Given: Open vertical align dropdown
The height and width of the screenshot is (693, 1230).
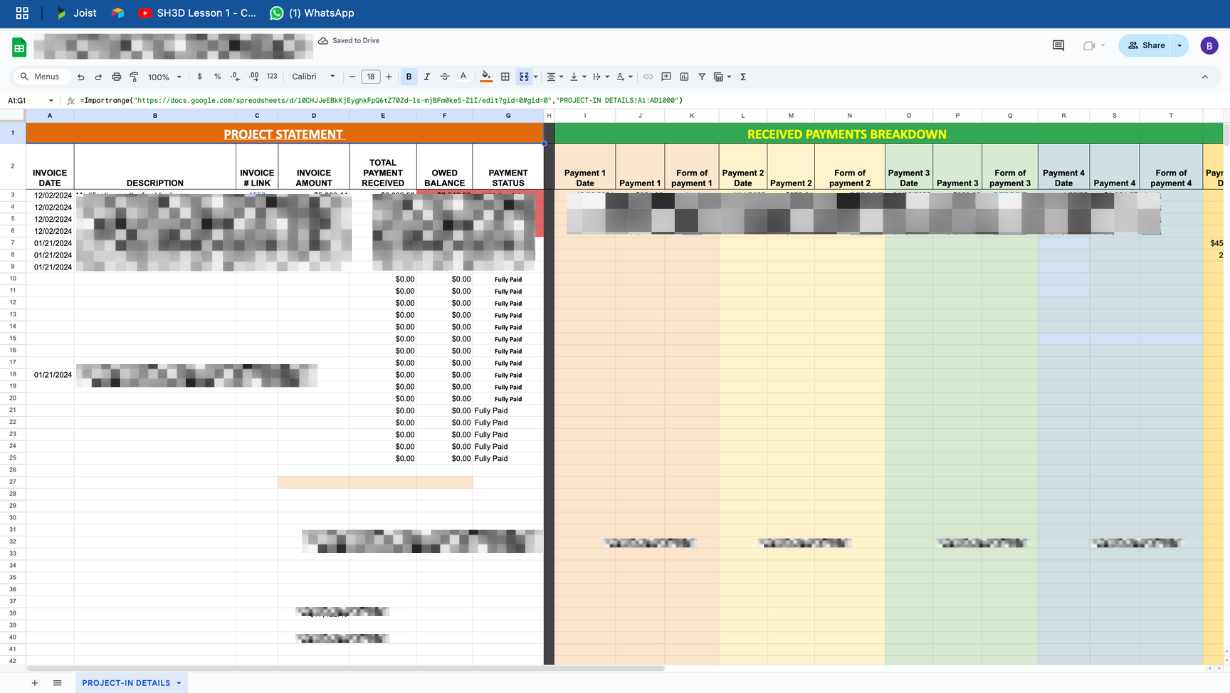Looking at the screenshot, I should [577, 77].
